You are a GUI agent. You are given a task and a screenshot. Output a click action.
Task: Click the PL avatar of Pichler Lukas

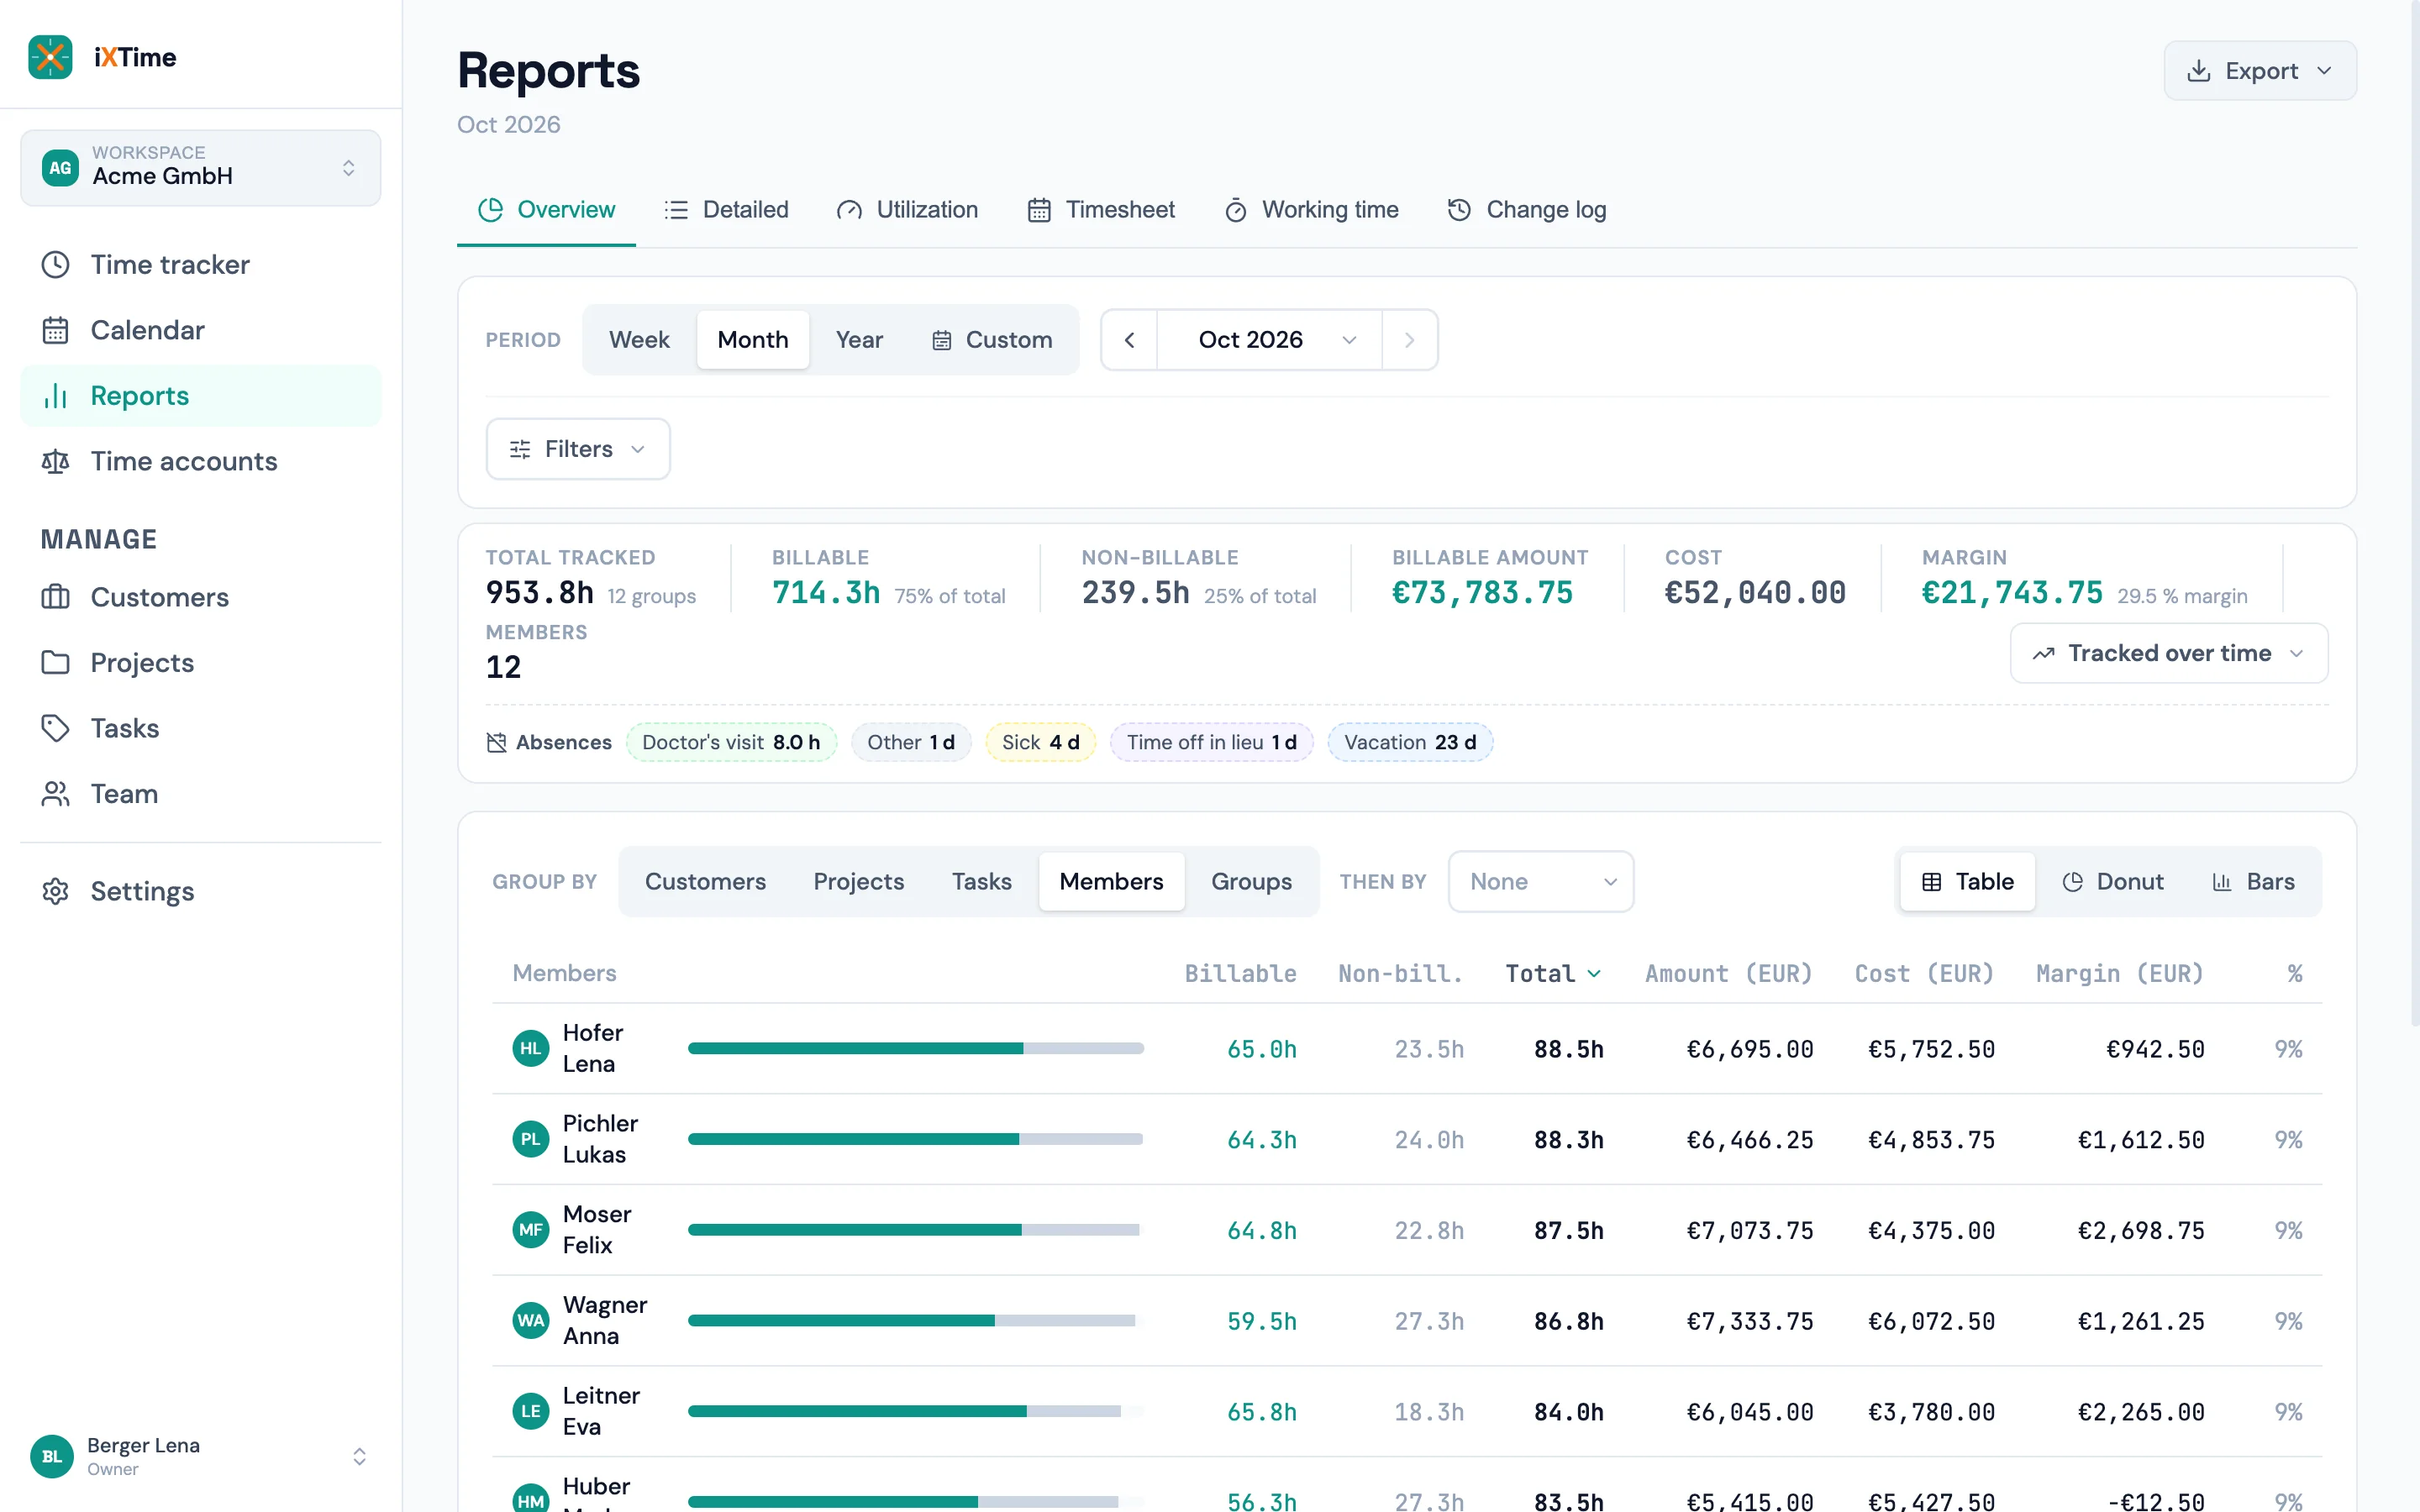coord(531,1139)
